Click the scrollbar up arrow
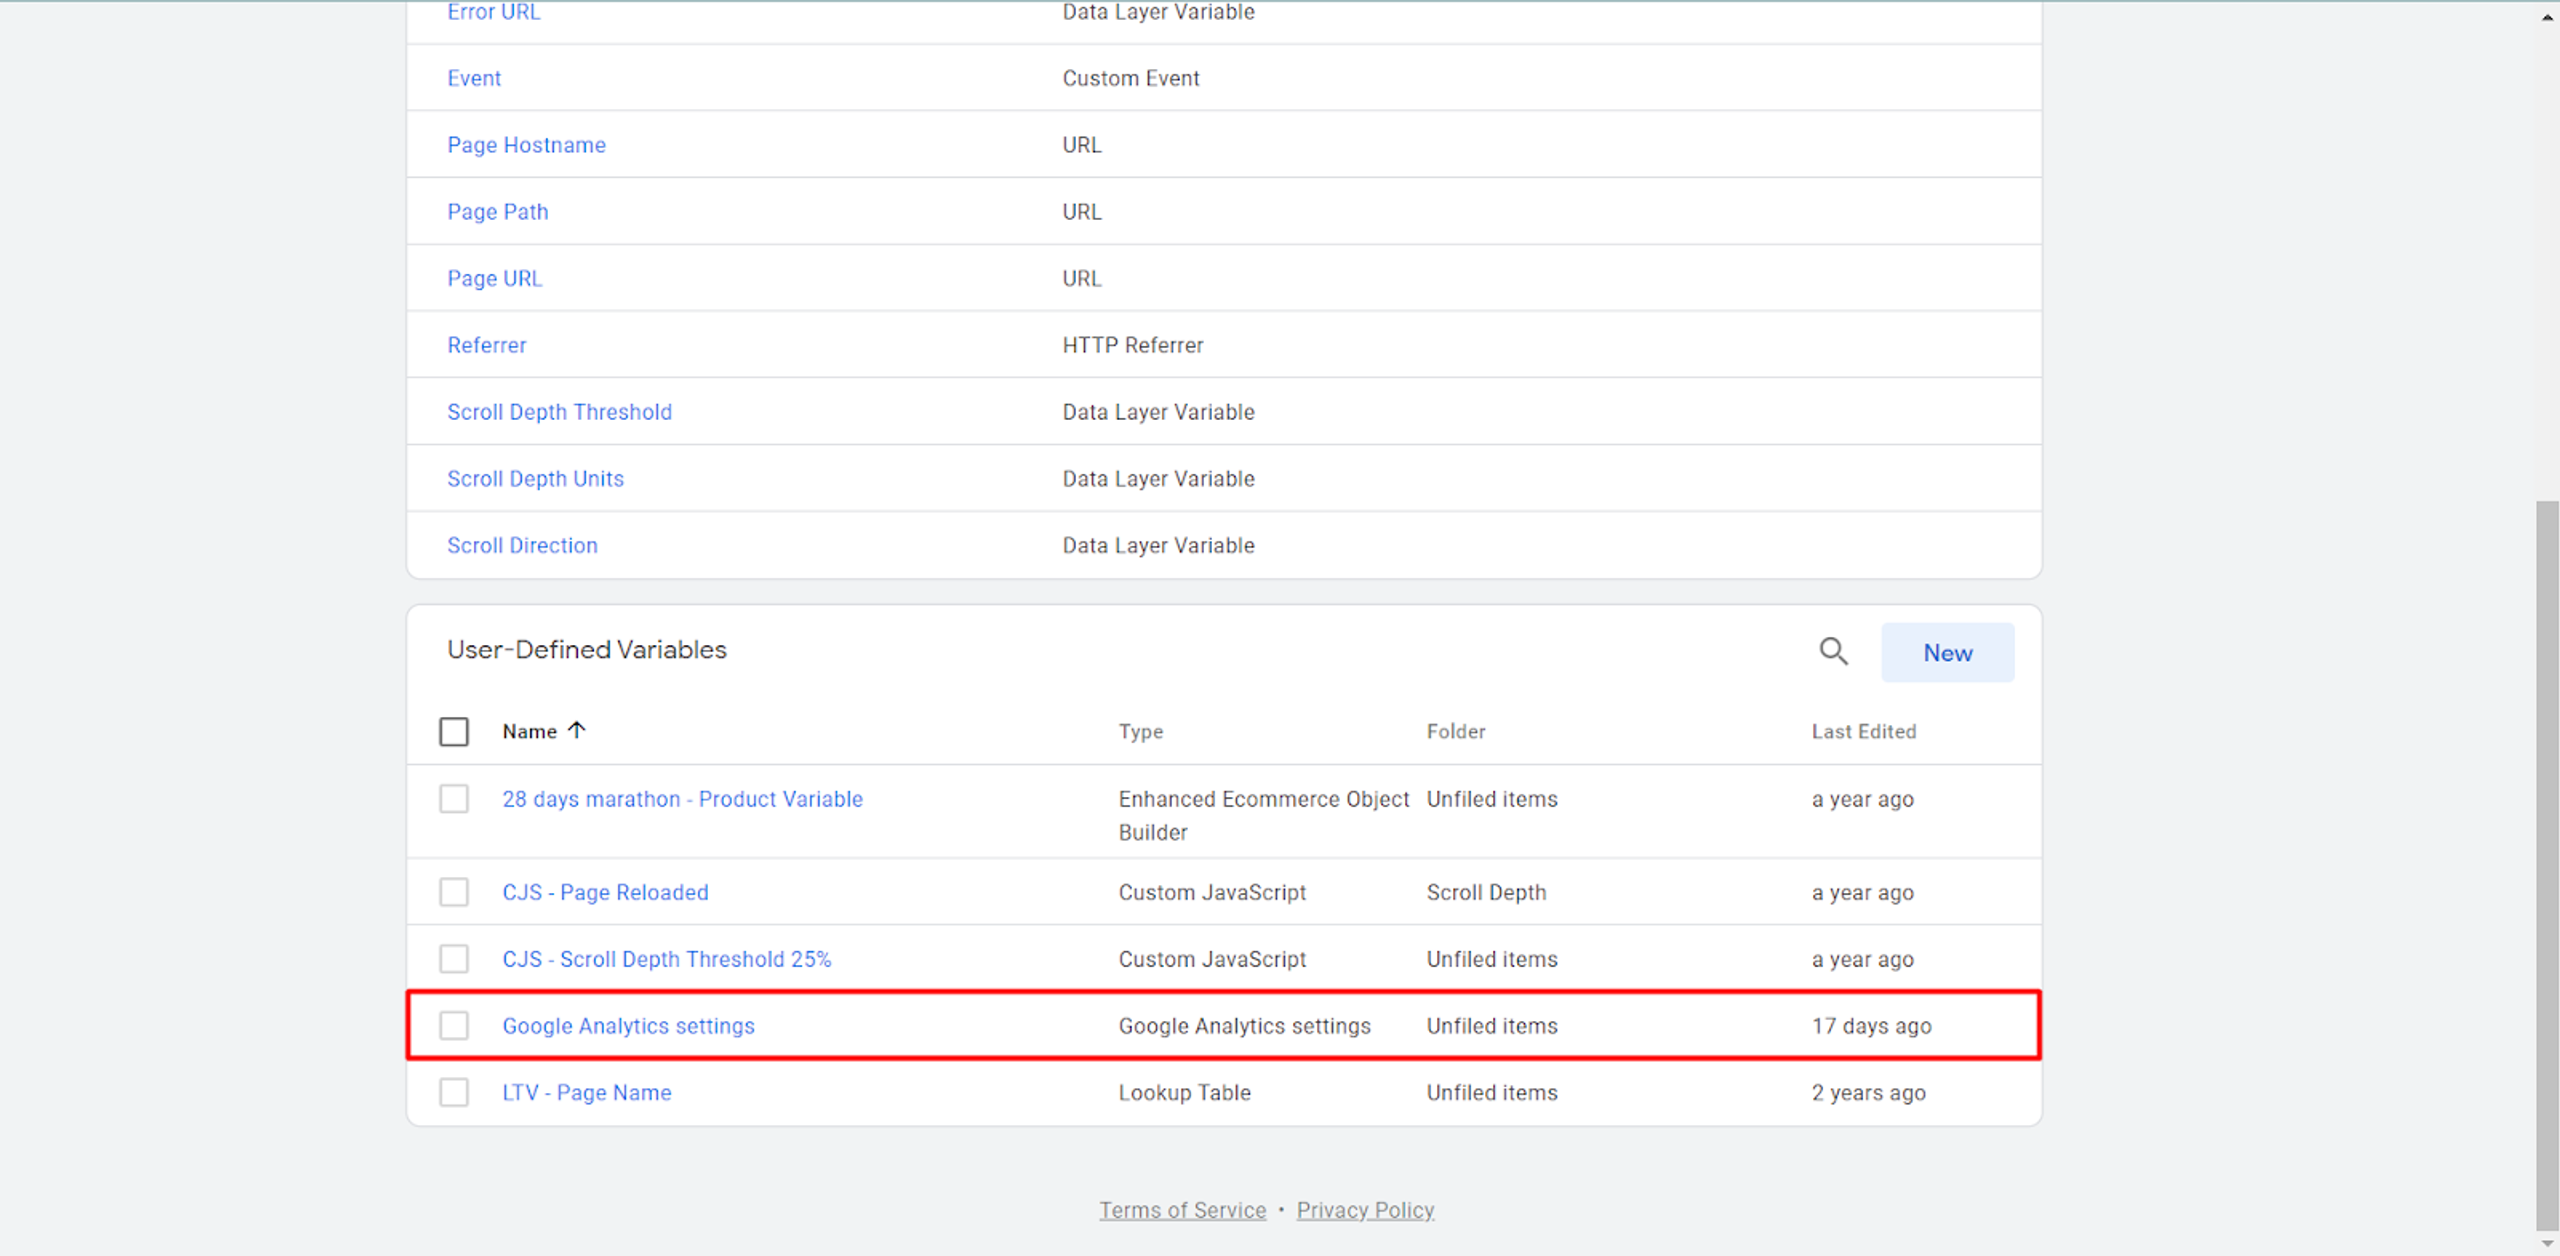 tap(2547, 16)
